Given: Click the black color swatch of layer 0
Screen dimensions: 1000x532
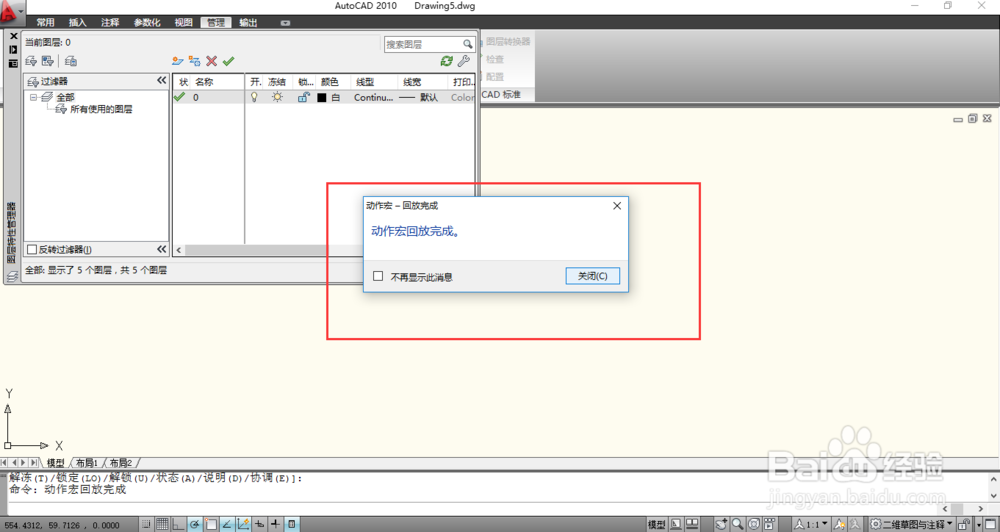Looking at the screenshot, I should click(x=321, y=98).
